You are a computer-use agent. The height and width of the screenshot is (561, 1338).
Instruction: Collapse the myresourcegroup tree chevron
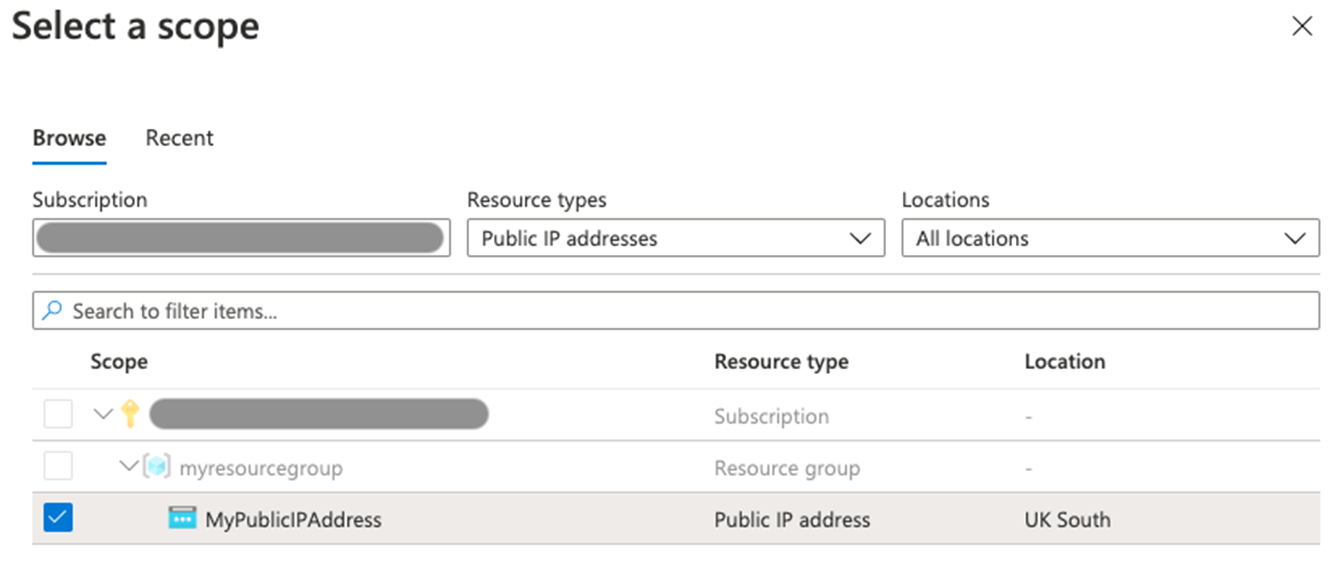[129, 466]
